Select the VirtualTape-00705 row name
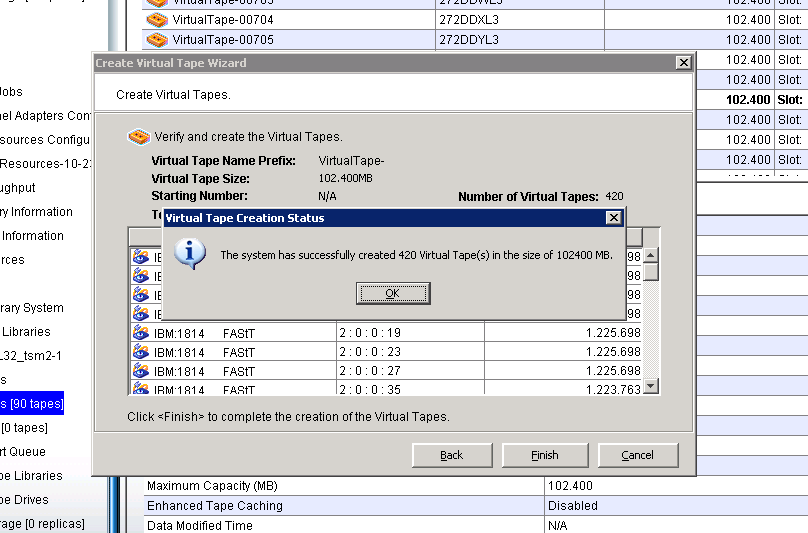The width and height of the screenshot is (808, 533). pyautogui.click(x=223, y=40)
